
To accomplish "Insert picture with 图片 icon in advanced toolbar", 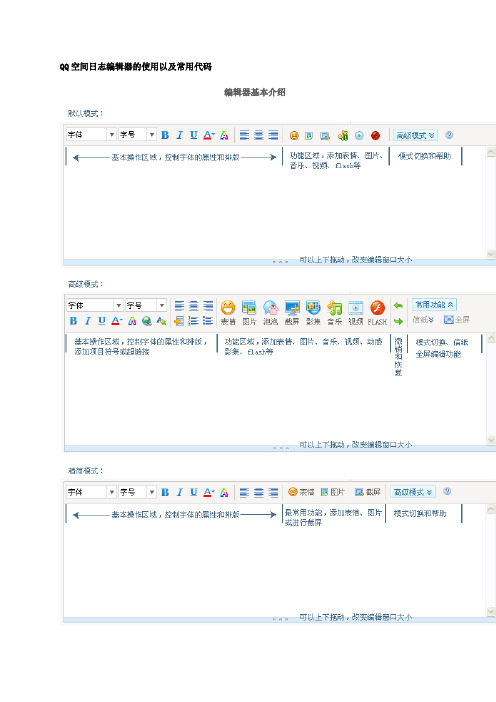I will (249, 312).
